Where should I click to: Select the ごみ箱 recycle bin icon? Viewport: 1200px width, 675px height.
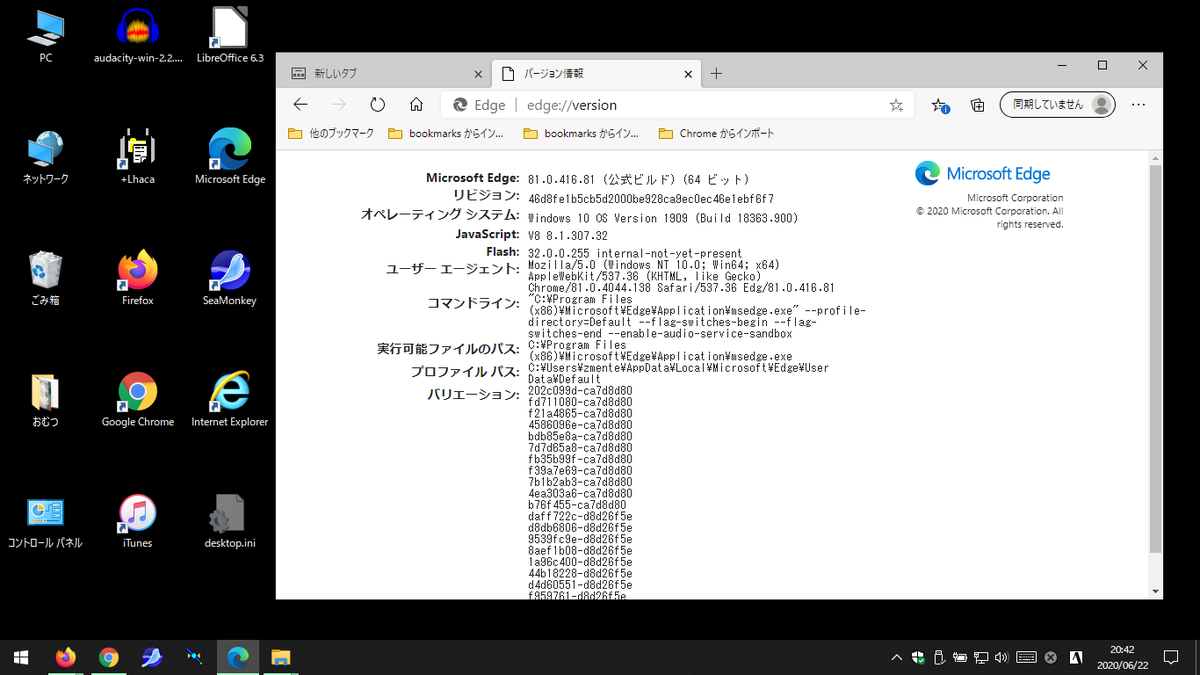(x=45, y=279)
